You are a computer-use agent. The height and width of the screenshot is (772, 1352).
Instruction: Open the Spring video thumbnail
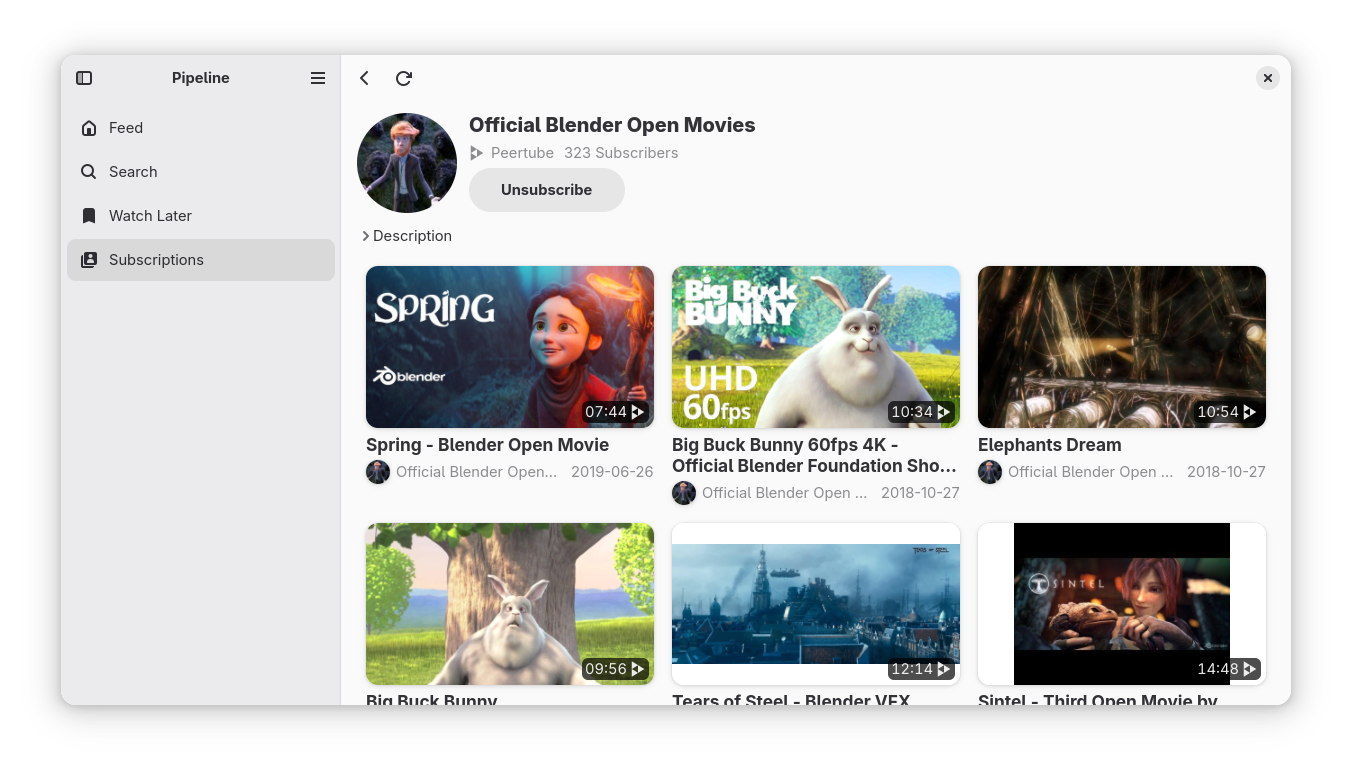[x=509, y=346]
